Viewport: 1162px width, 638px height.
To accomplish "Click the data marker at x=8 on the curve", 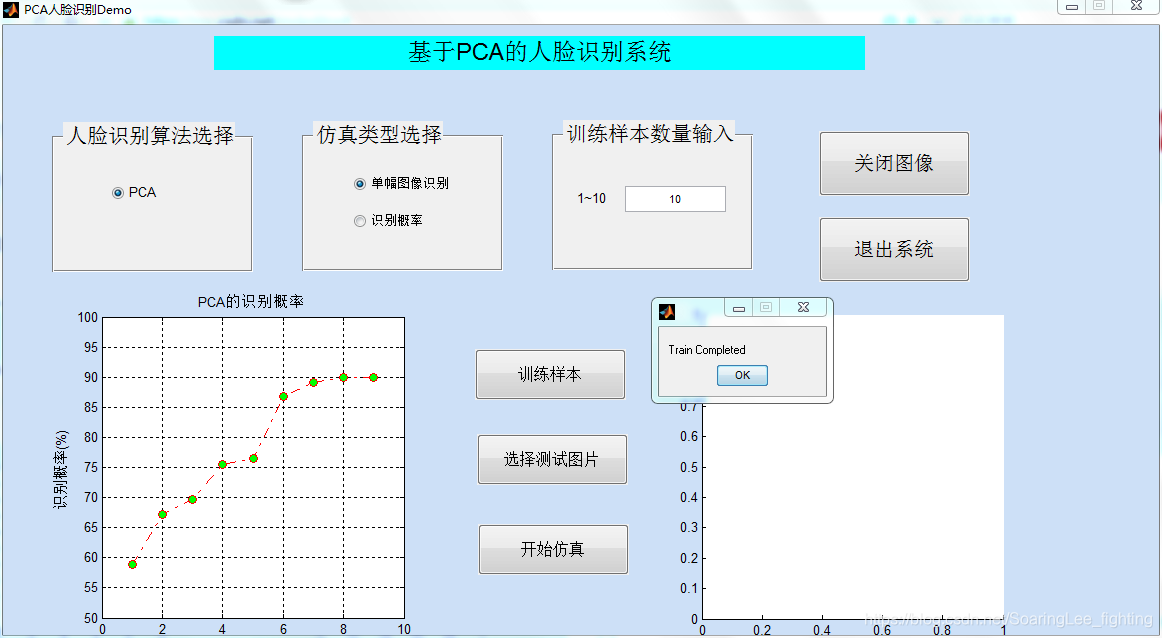I will [x=343, y=377].
